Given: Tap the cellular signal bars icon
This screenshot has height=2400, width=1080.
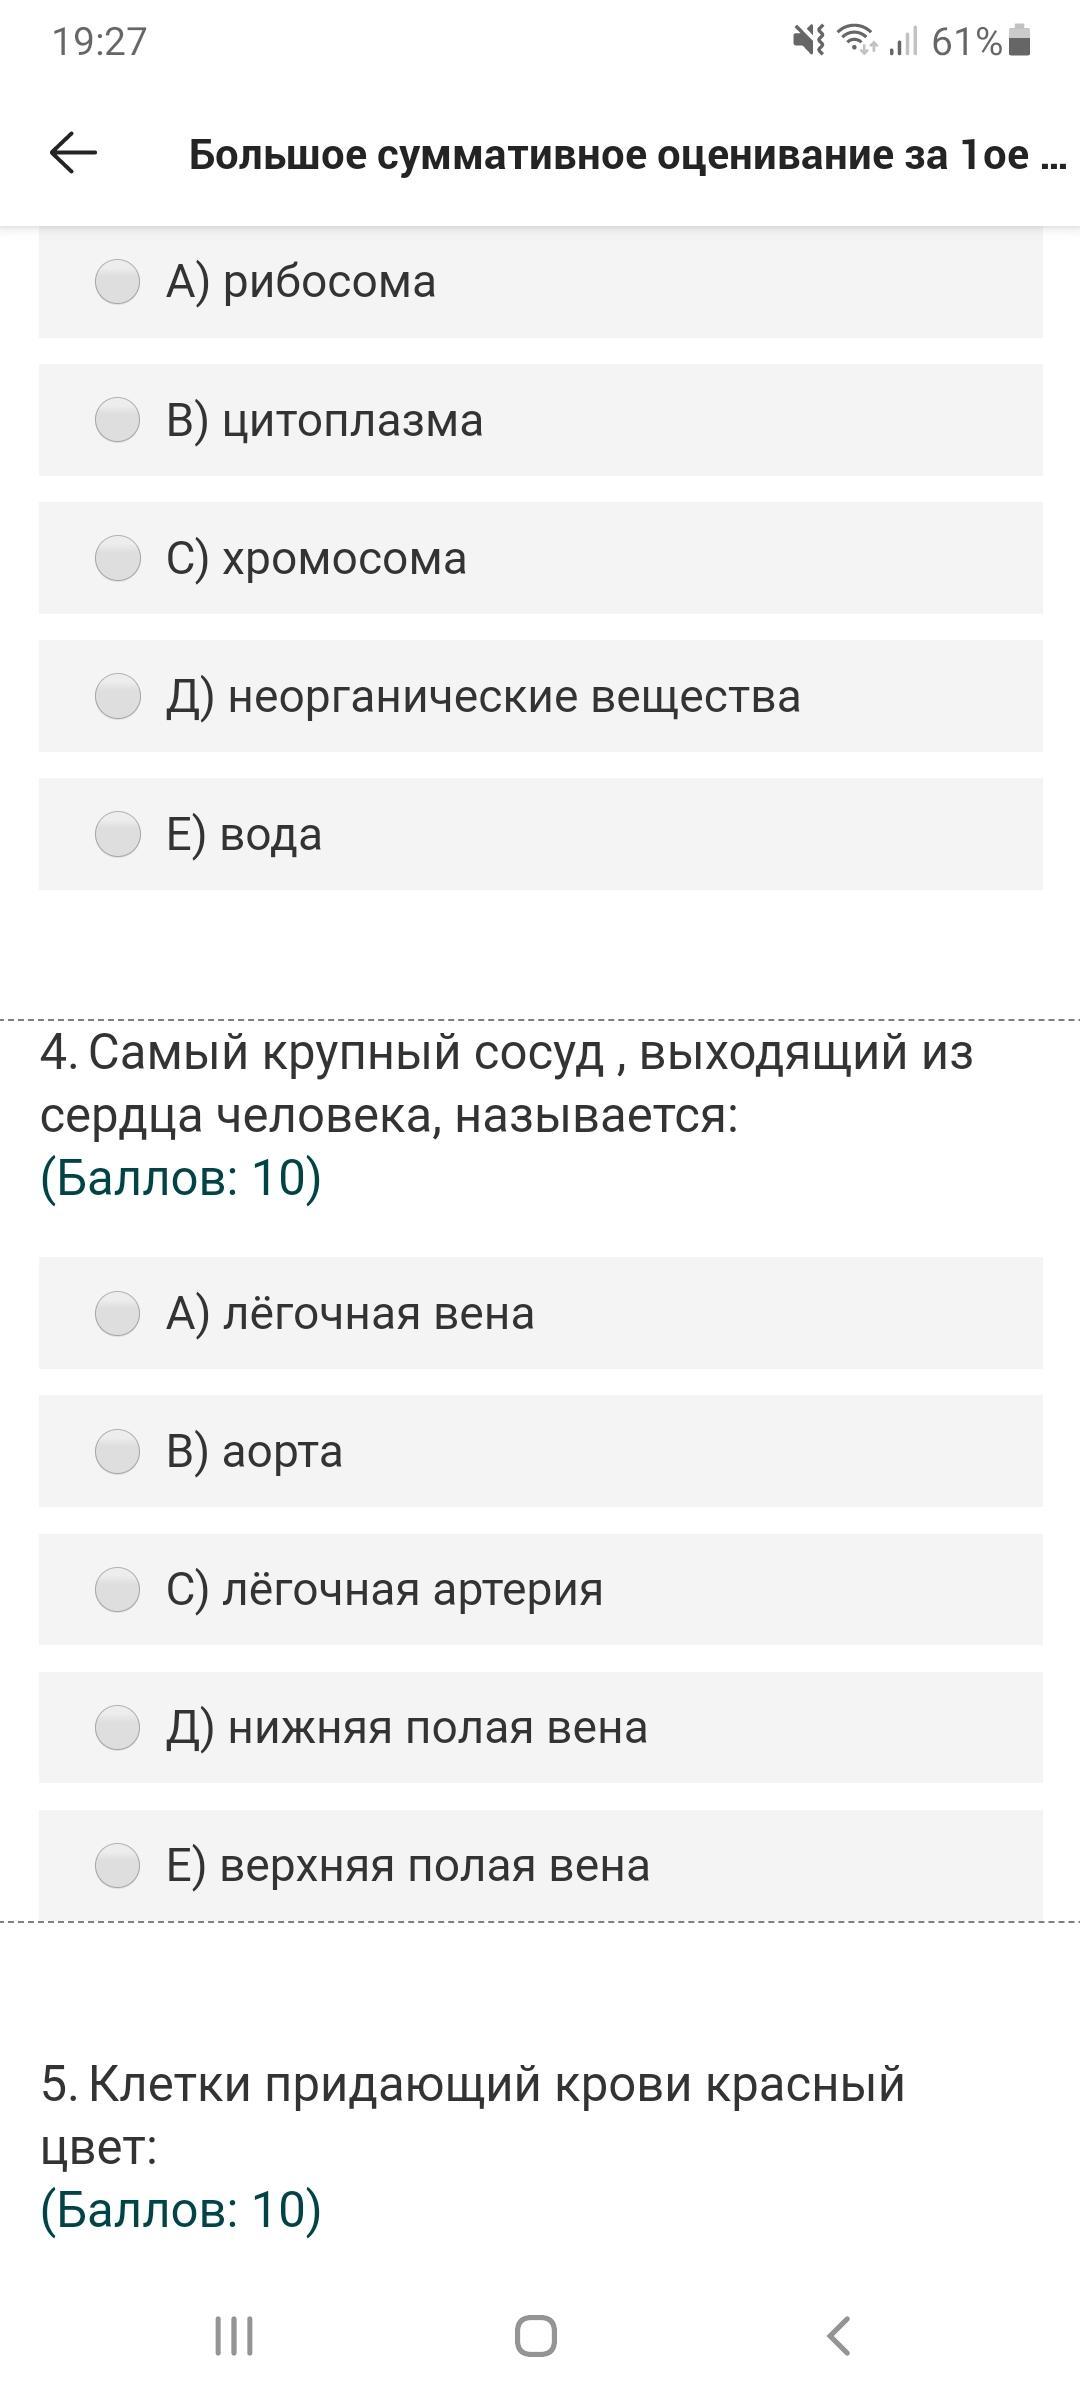Looking at the screenshot, I should 903,41.
